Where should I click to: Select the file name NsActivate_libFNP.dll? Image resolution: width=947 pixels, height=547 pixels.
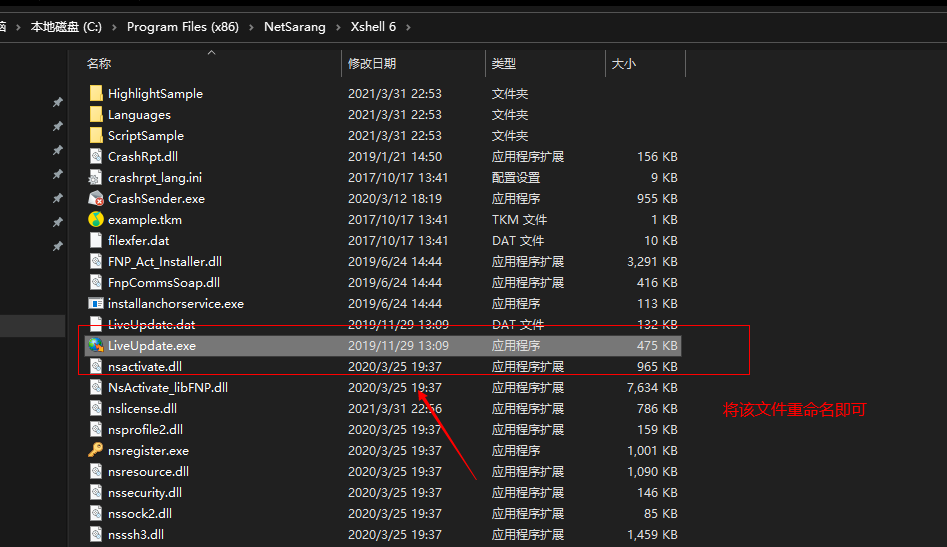167,388
